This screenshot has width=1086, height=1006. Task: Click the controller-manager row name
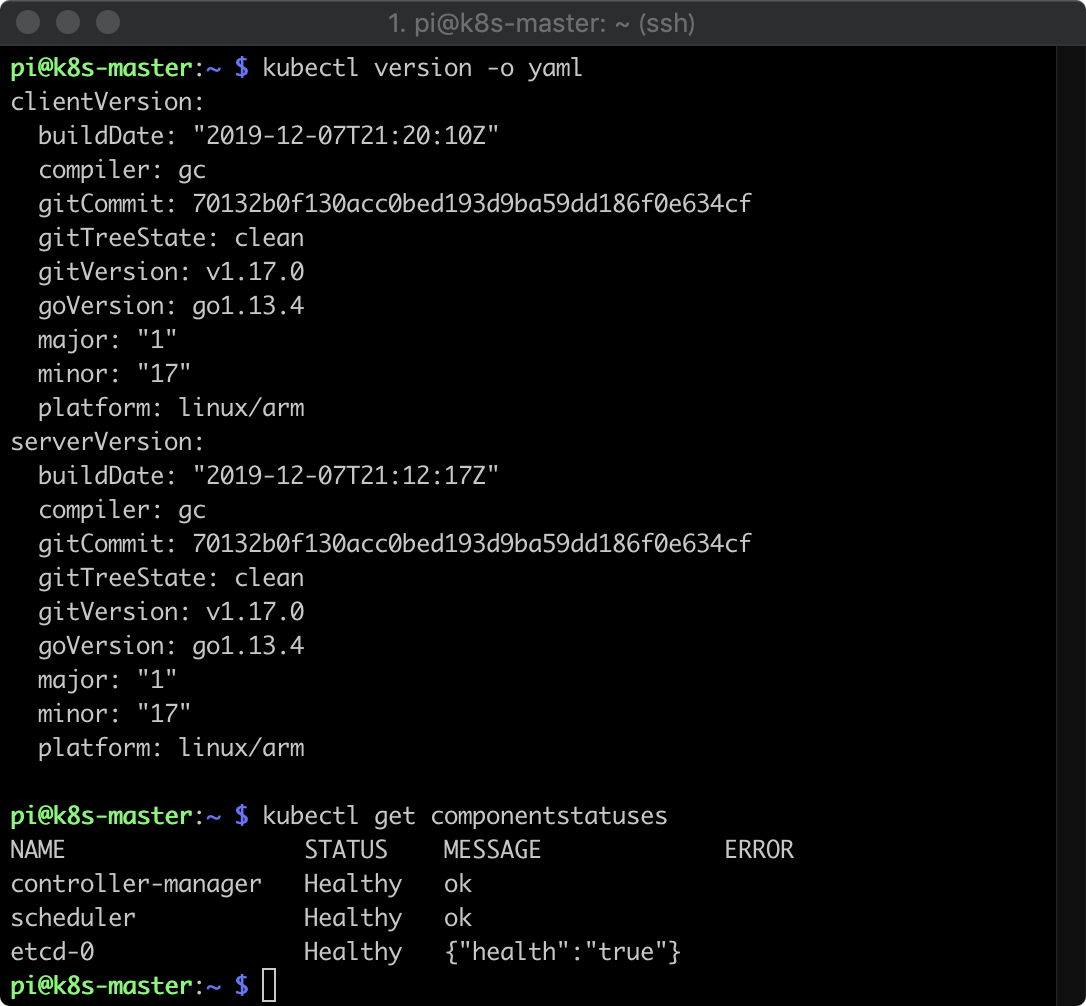(x=135, y=884)
